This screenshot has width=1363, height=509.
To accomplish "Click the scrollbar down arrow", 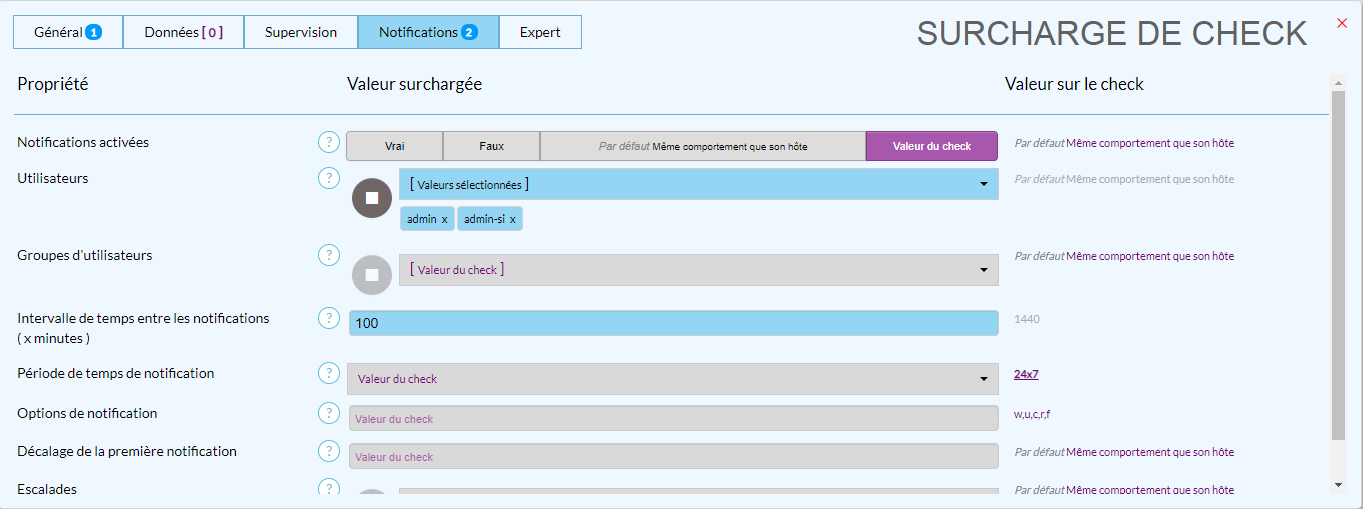I will (x=1338, y=485).
